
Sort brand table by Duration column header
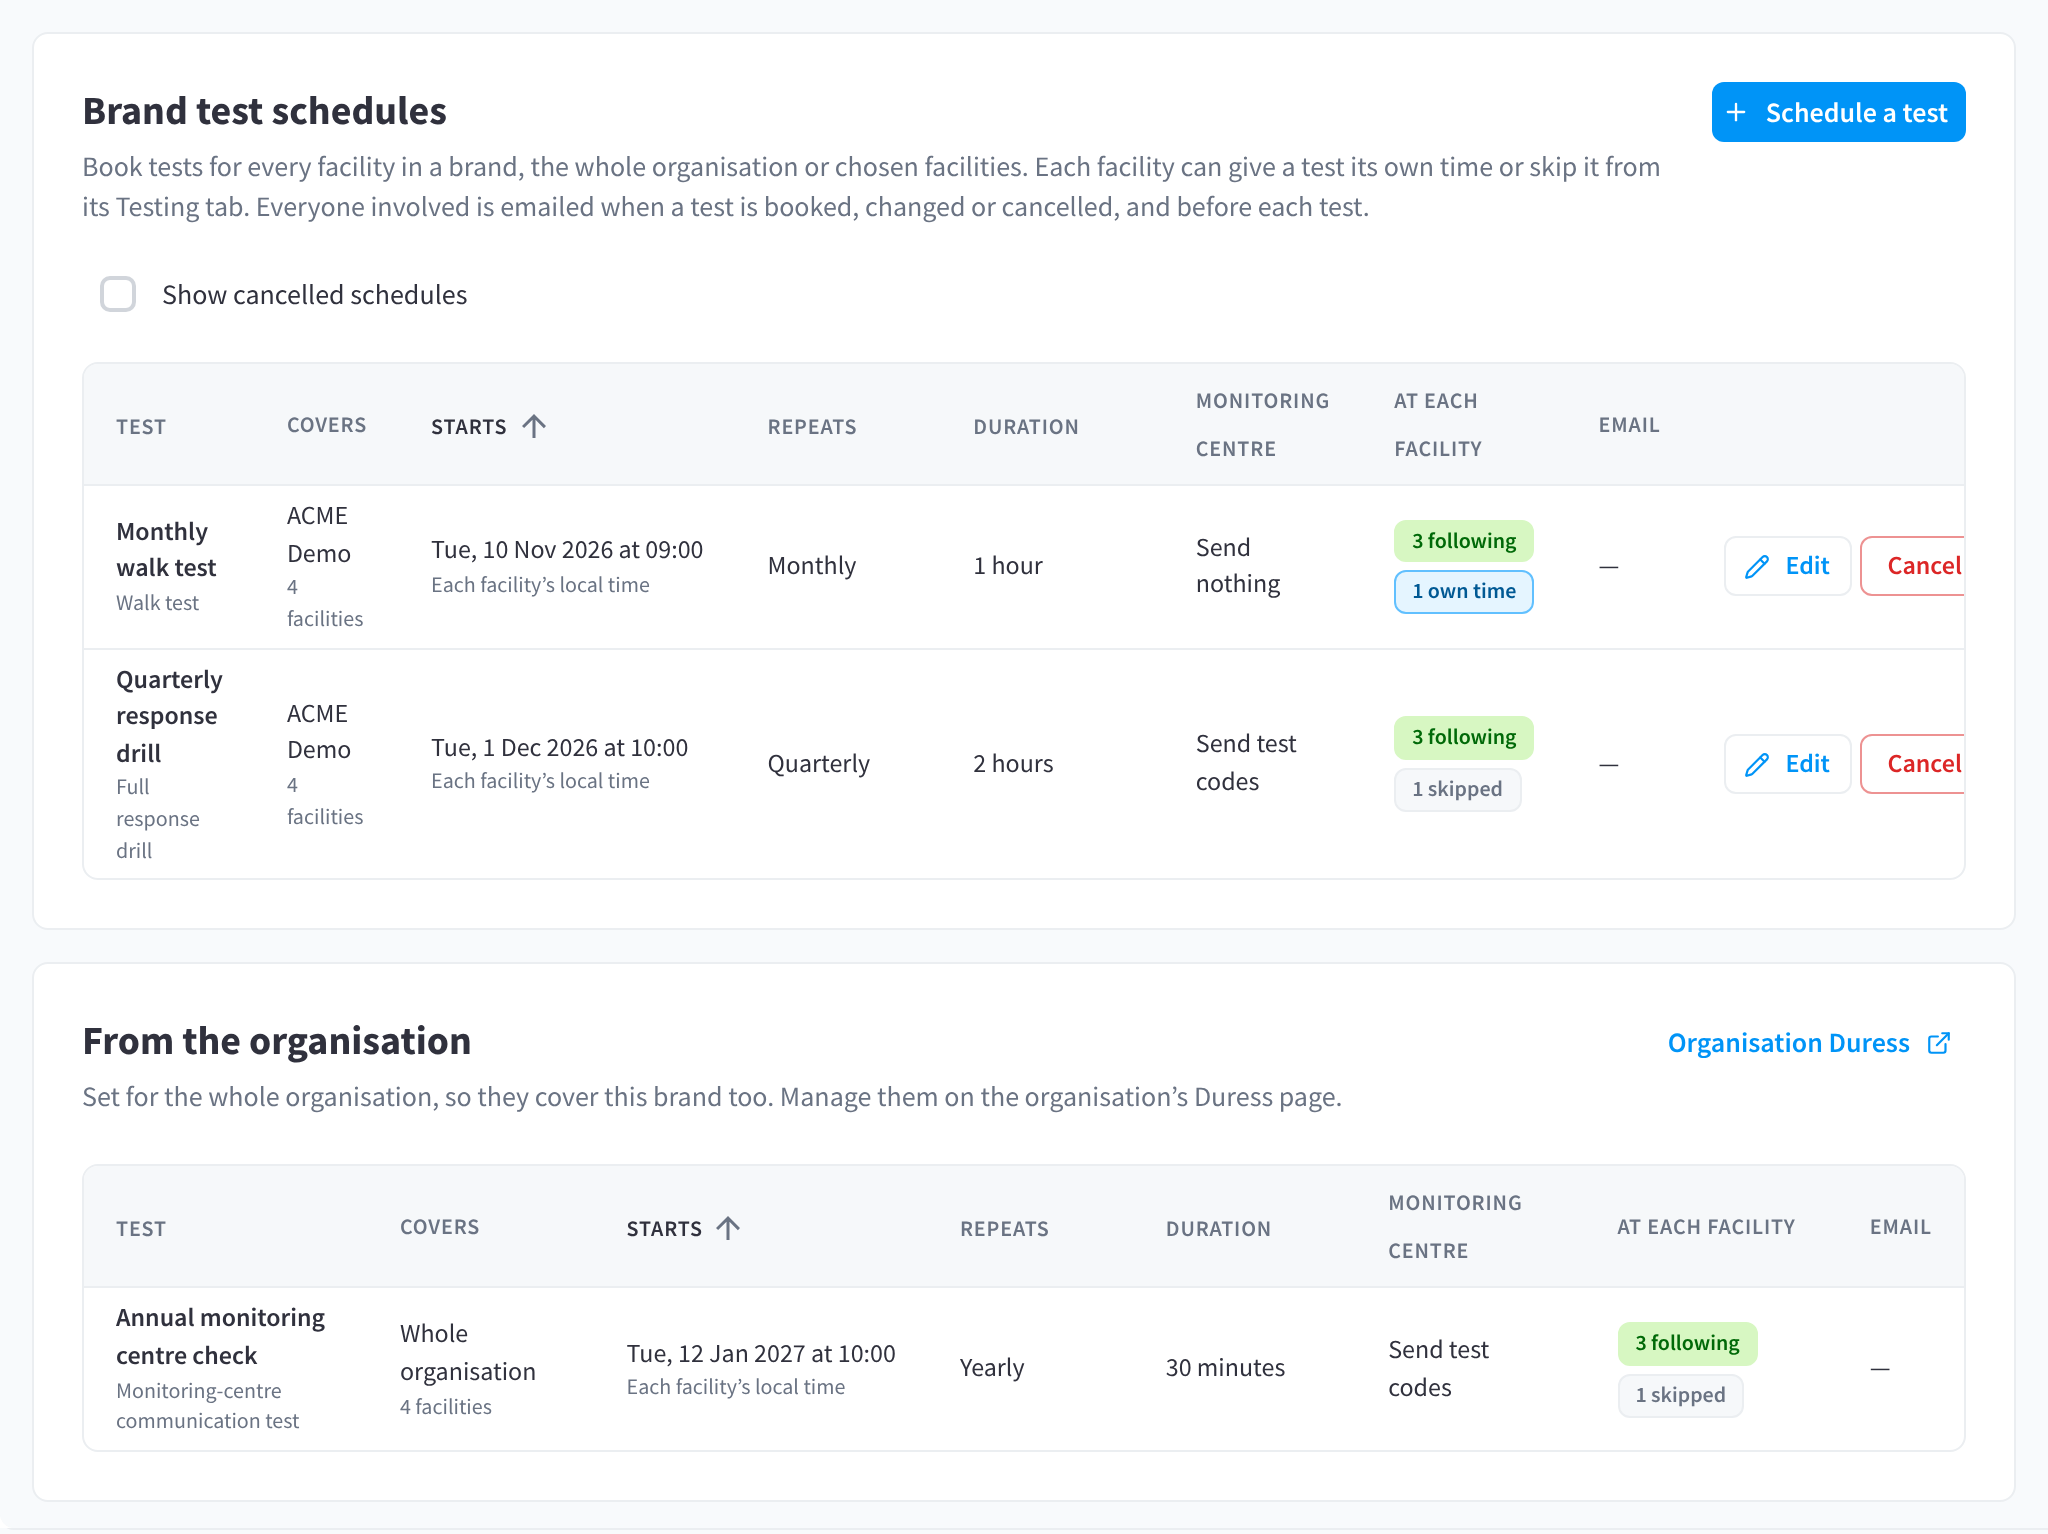point(1026,427)
